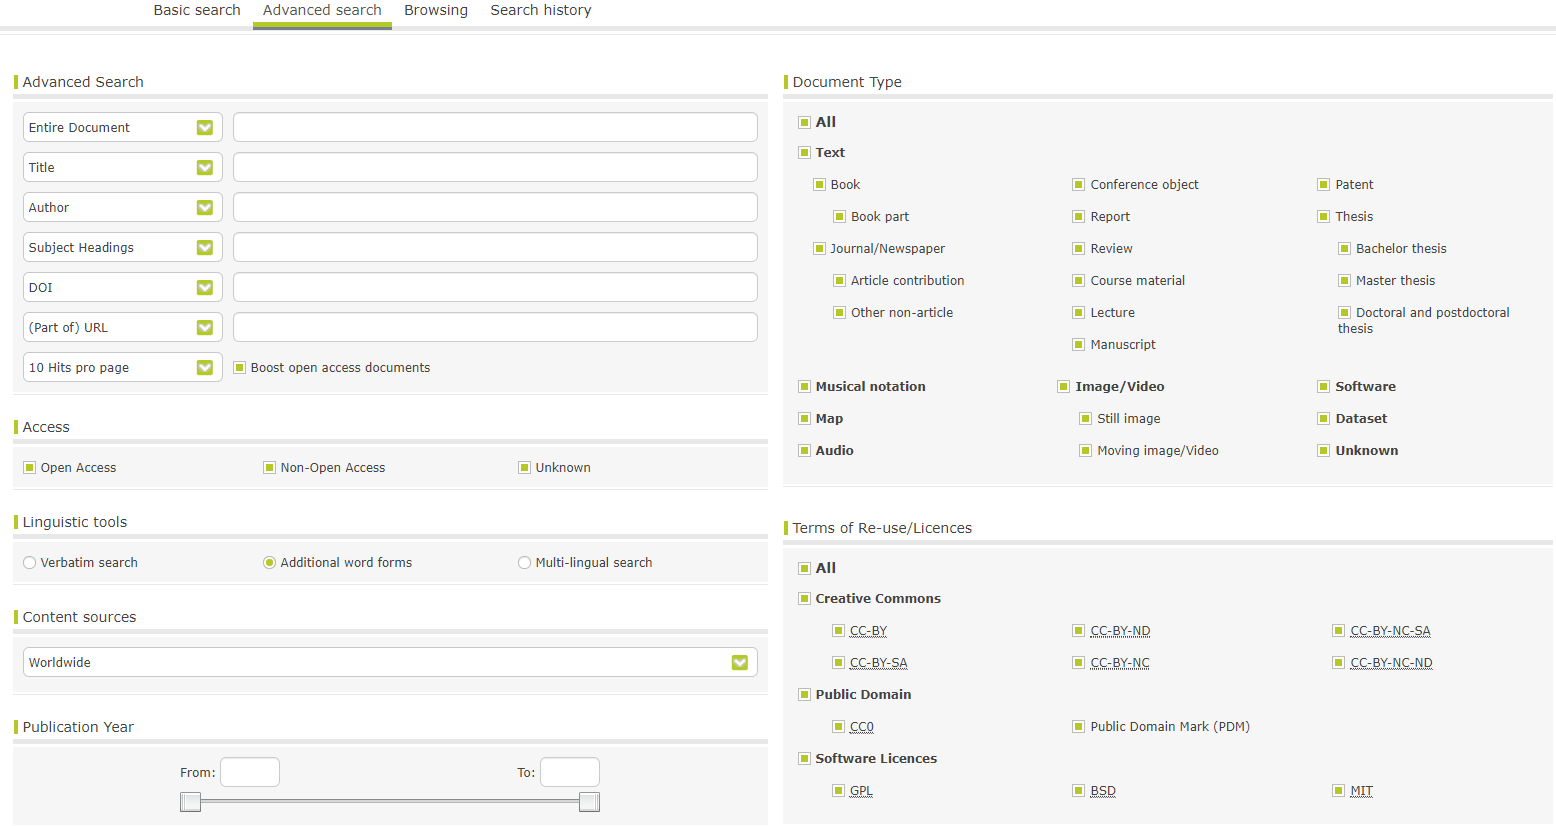
Task: Click the green arrow beside Author field
Action: coord(205,208)
